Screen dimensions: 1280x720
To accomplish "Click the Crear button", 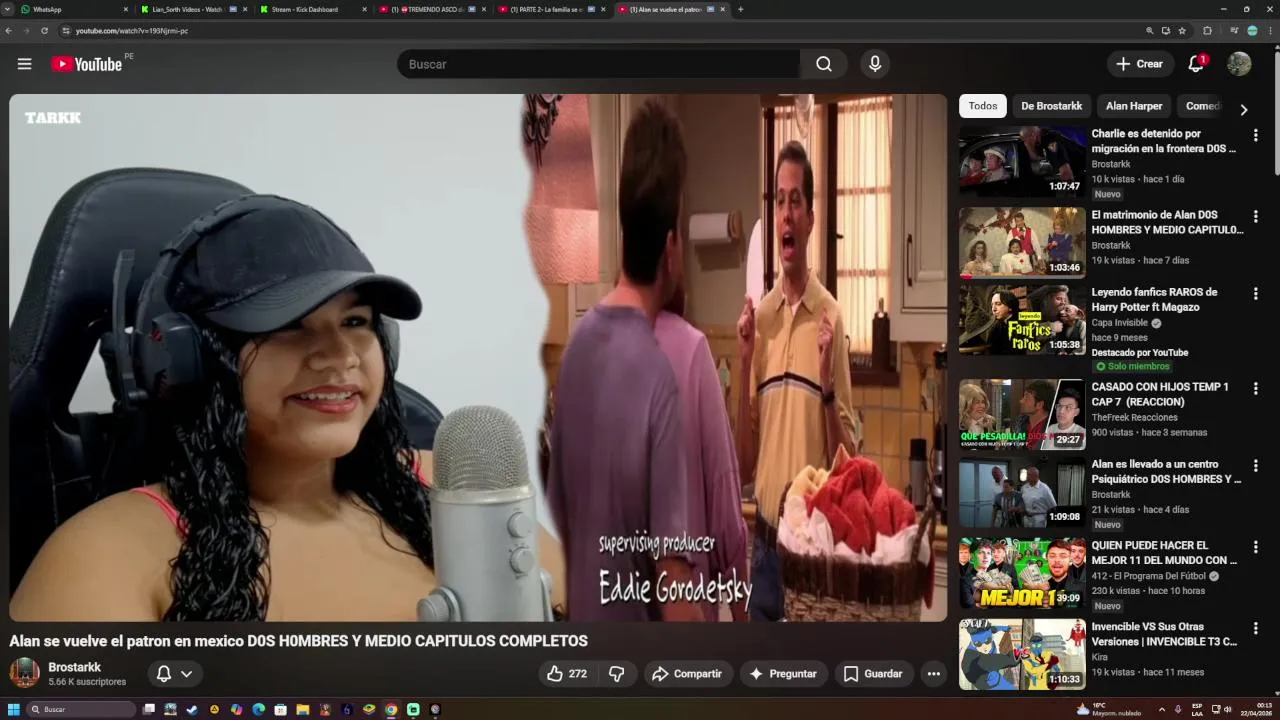I will [x=1140, y=64].
